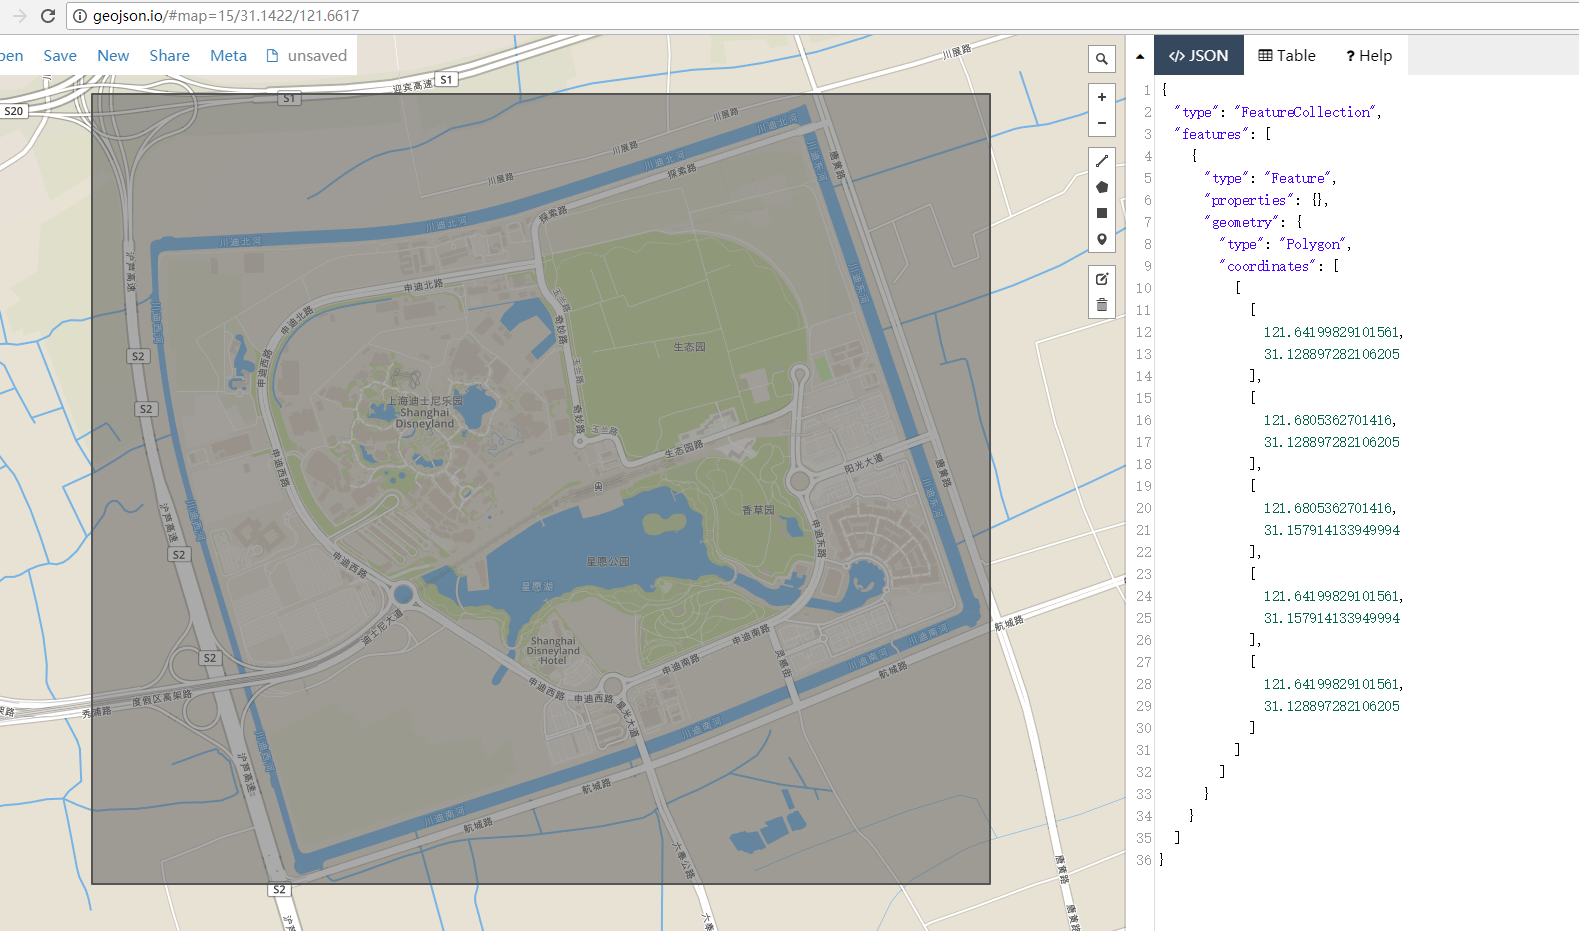Zoom in on the map
Image resolution: width=1579 pixels, height=931 pixels.
1101,97
